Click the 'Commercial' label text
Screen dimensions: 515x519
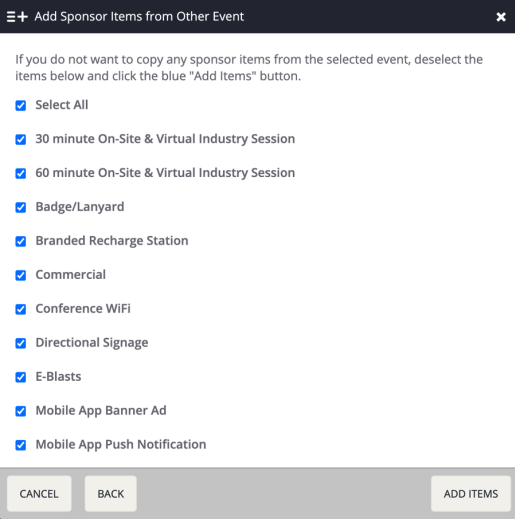point(70,275)
